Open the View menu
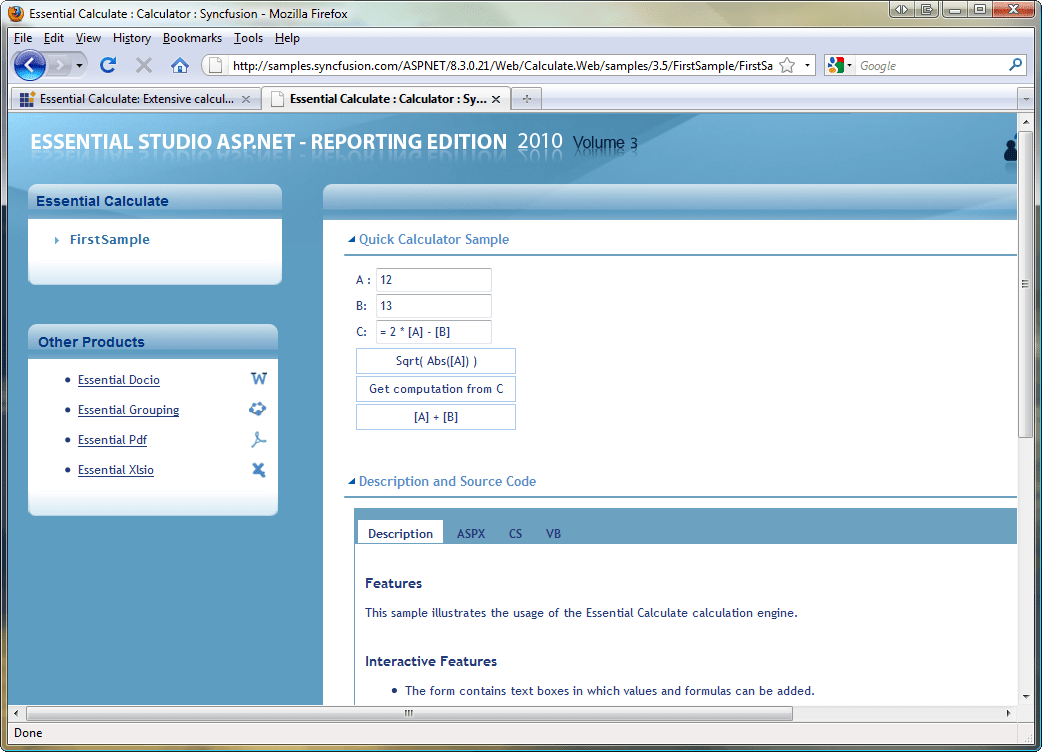This screenshot has height=752, width=1042. [88, 38]
